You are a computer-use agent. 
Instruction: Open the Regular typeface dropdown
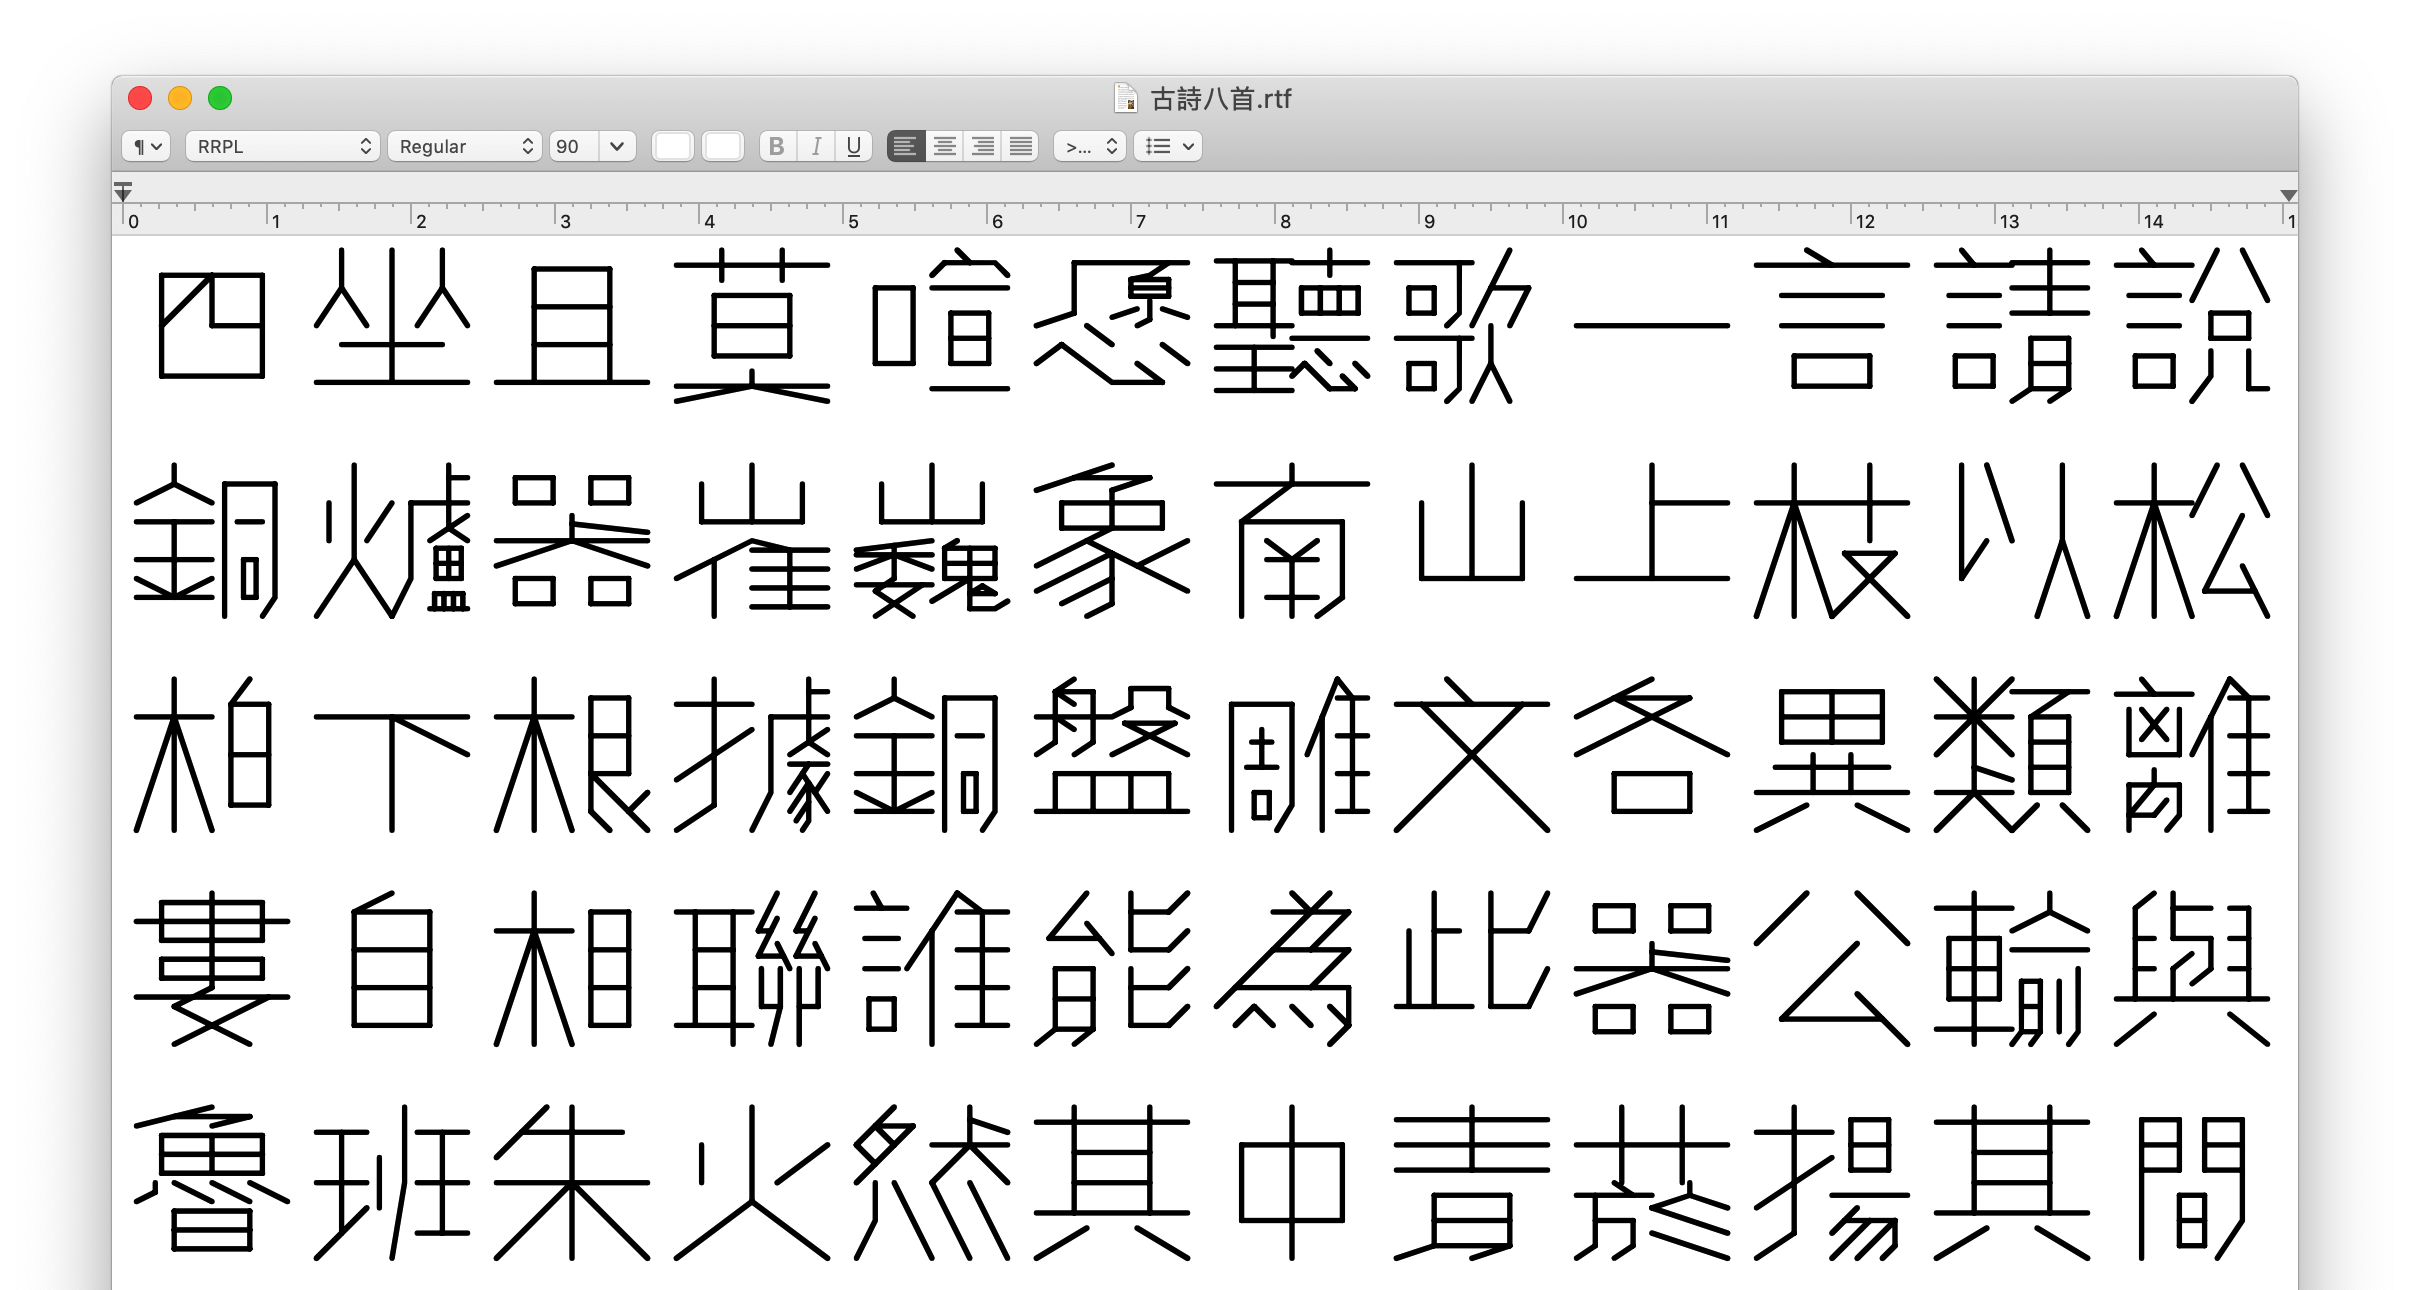pos(464,146)
